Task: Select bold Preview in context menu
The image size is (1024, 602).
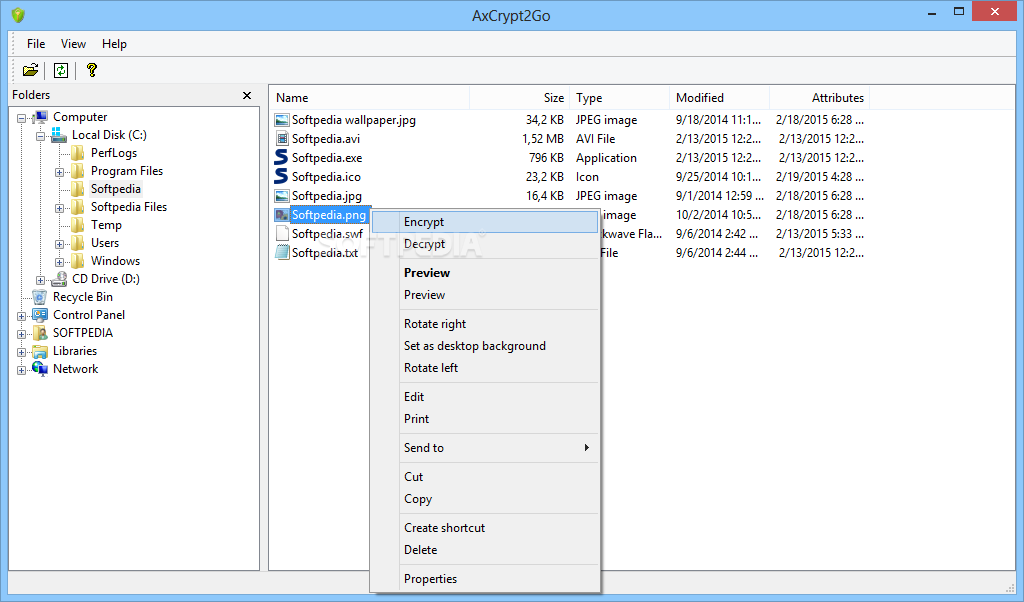Action: (485, 273)
